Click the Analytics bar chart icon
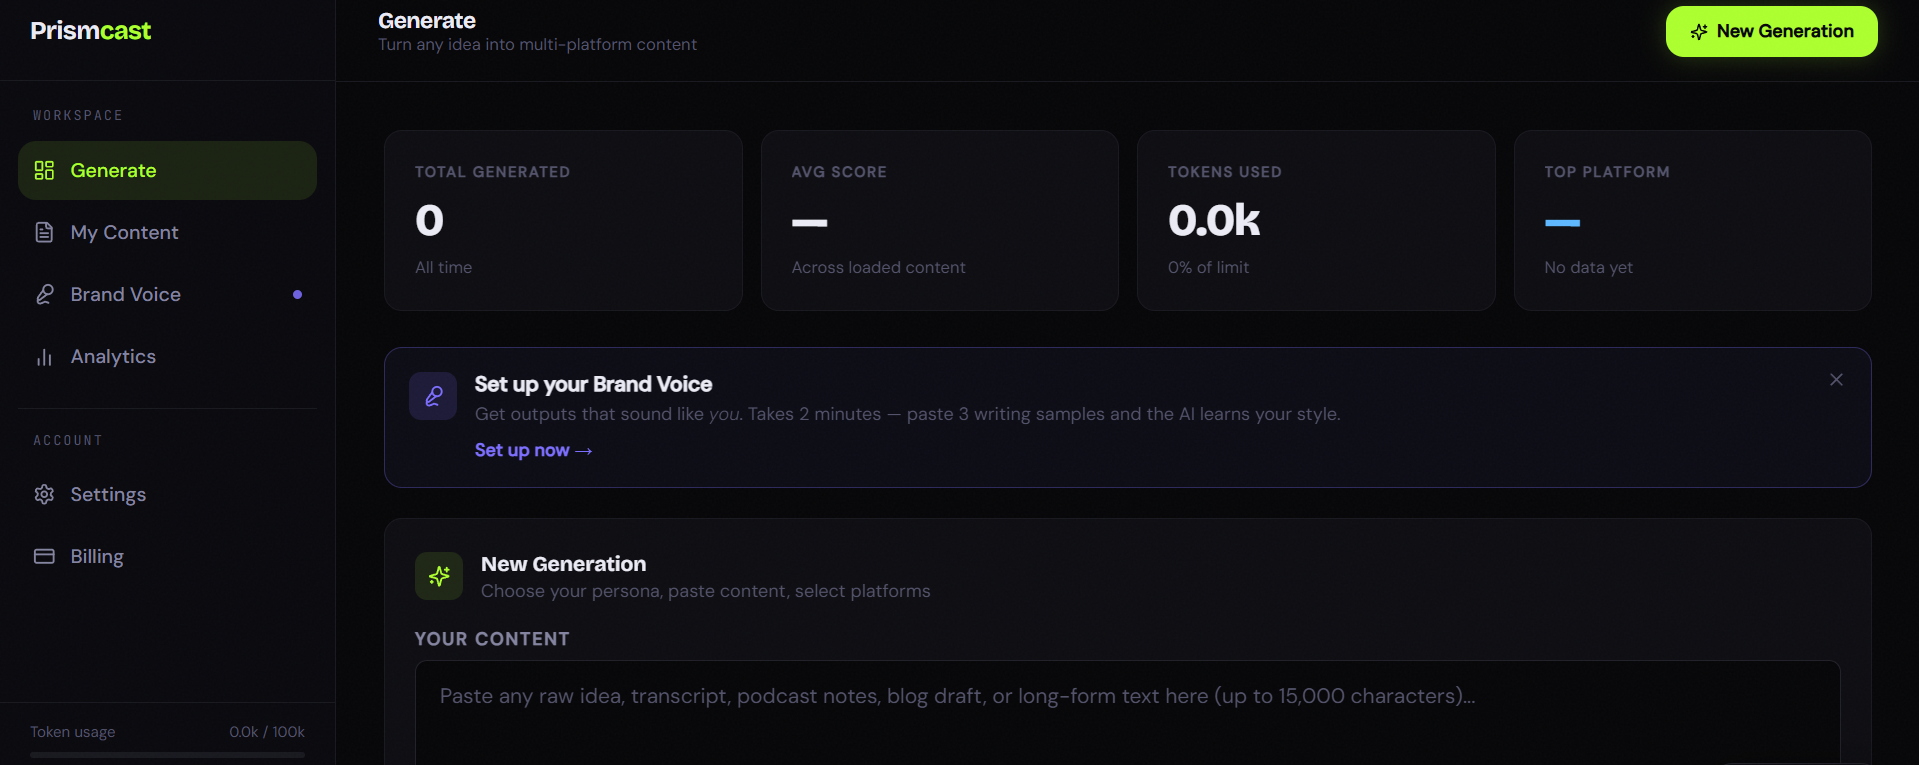Image resolution: width=1919 pixels, height=765 pixels. (44, 357)
